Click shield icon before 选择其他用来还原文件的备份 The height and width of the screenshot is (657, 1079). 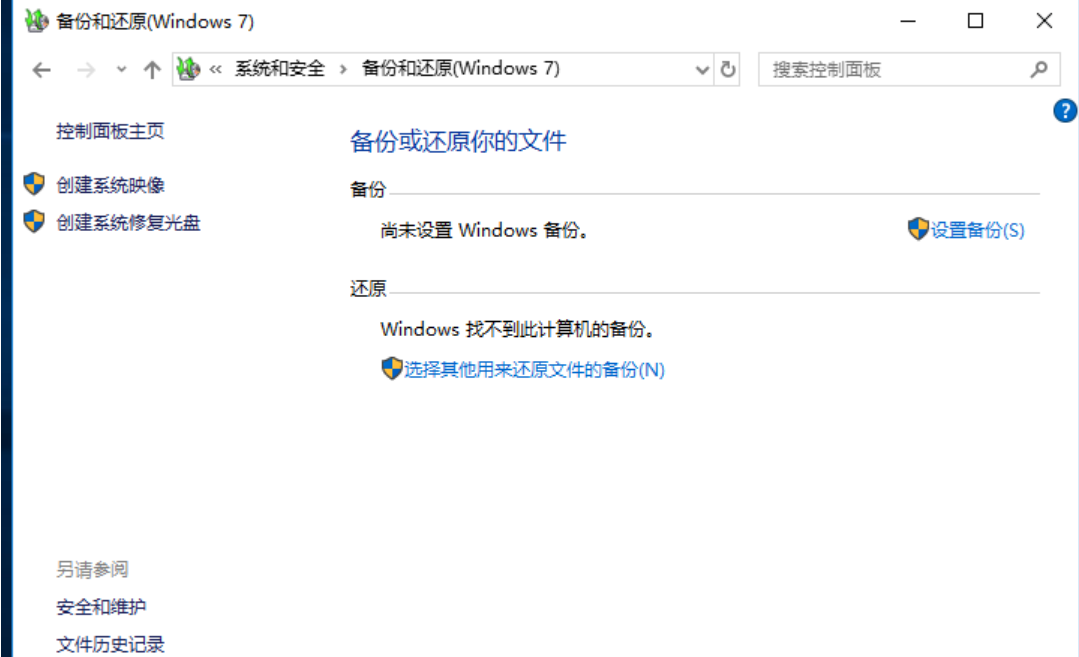[x=392, y=369]
